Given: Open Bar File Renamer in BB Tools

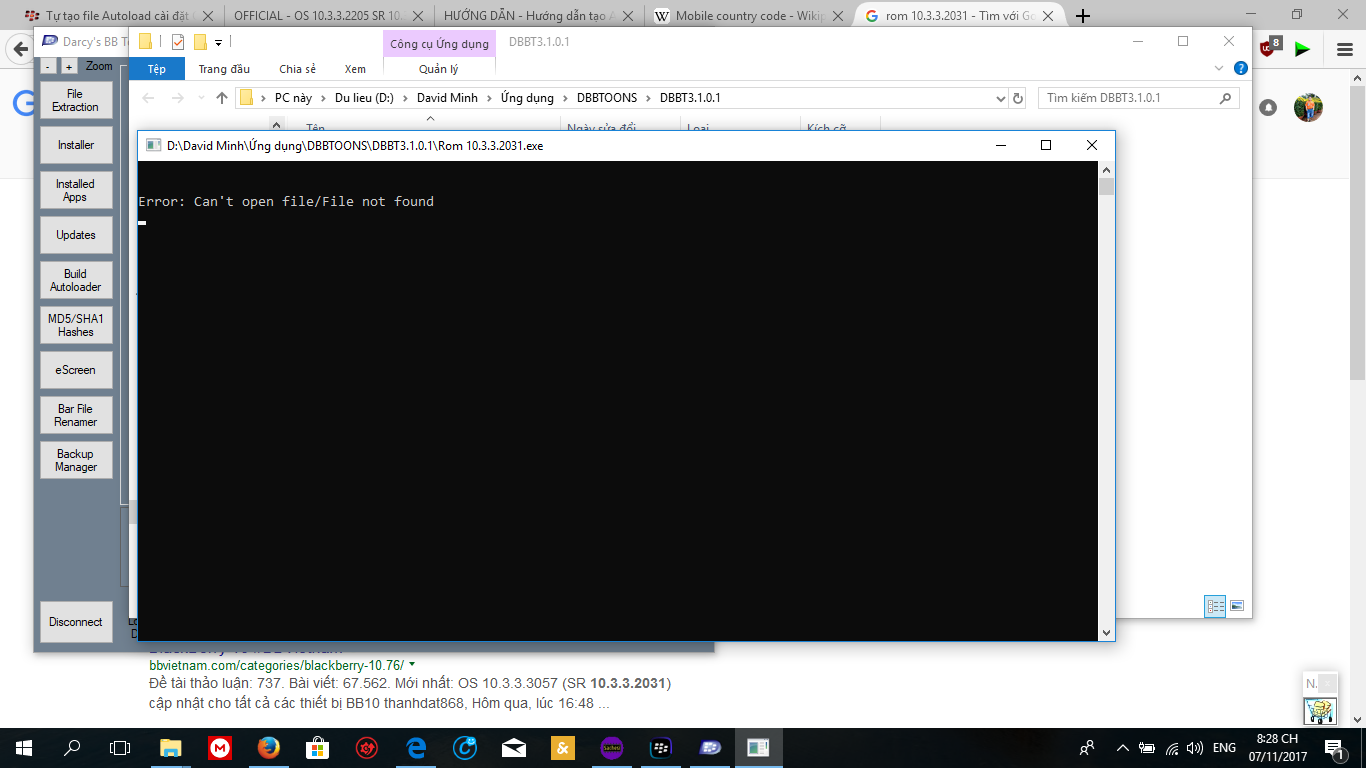Looking at the screenshot, I should [x=76, y=415].
